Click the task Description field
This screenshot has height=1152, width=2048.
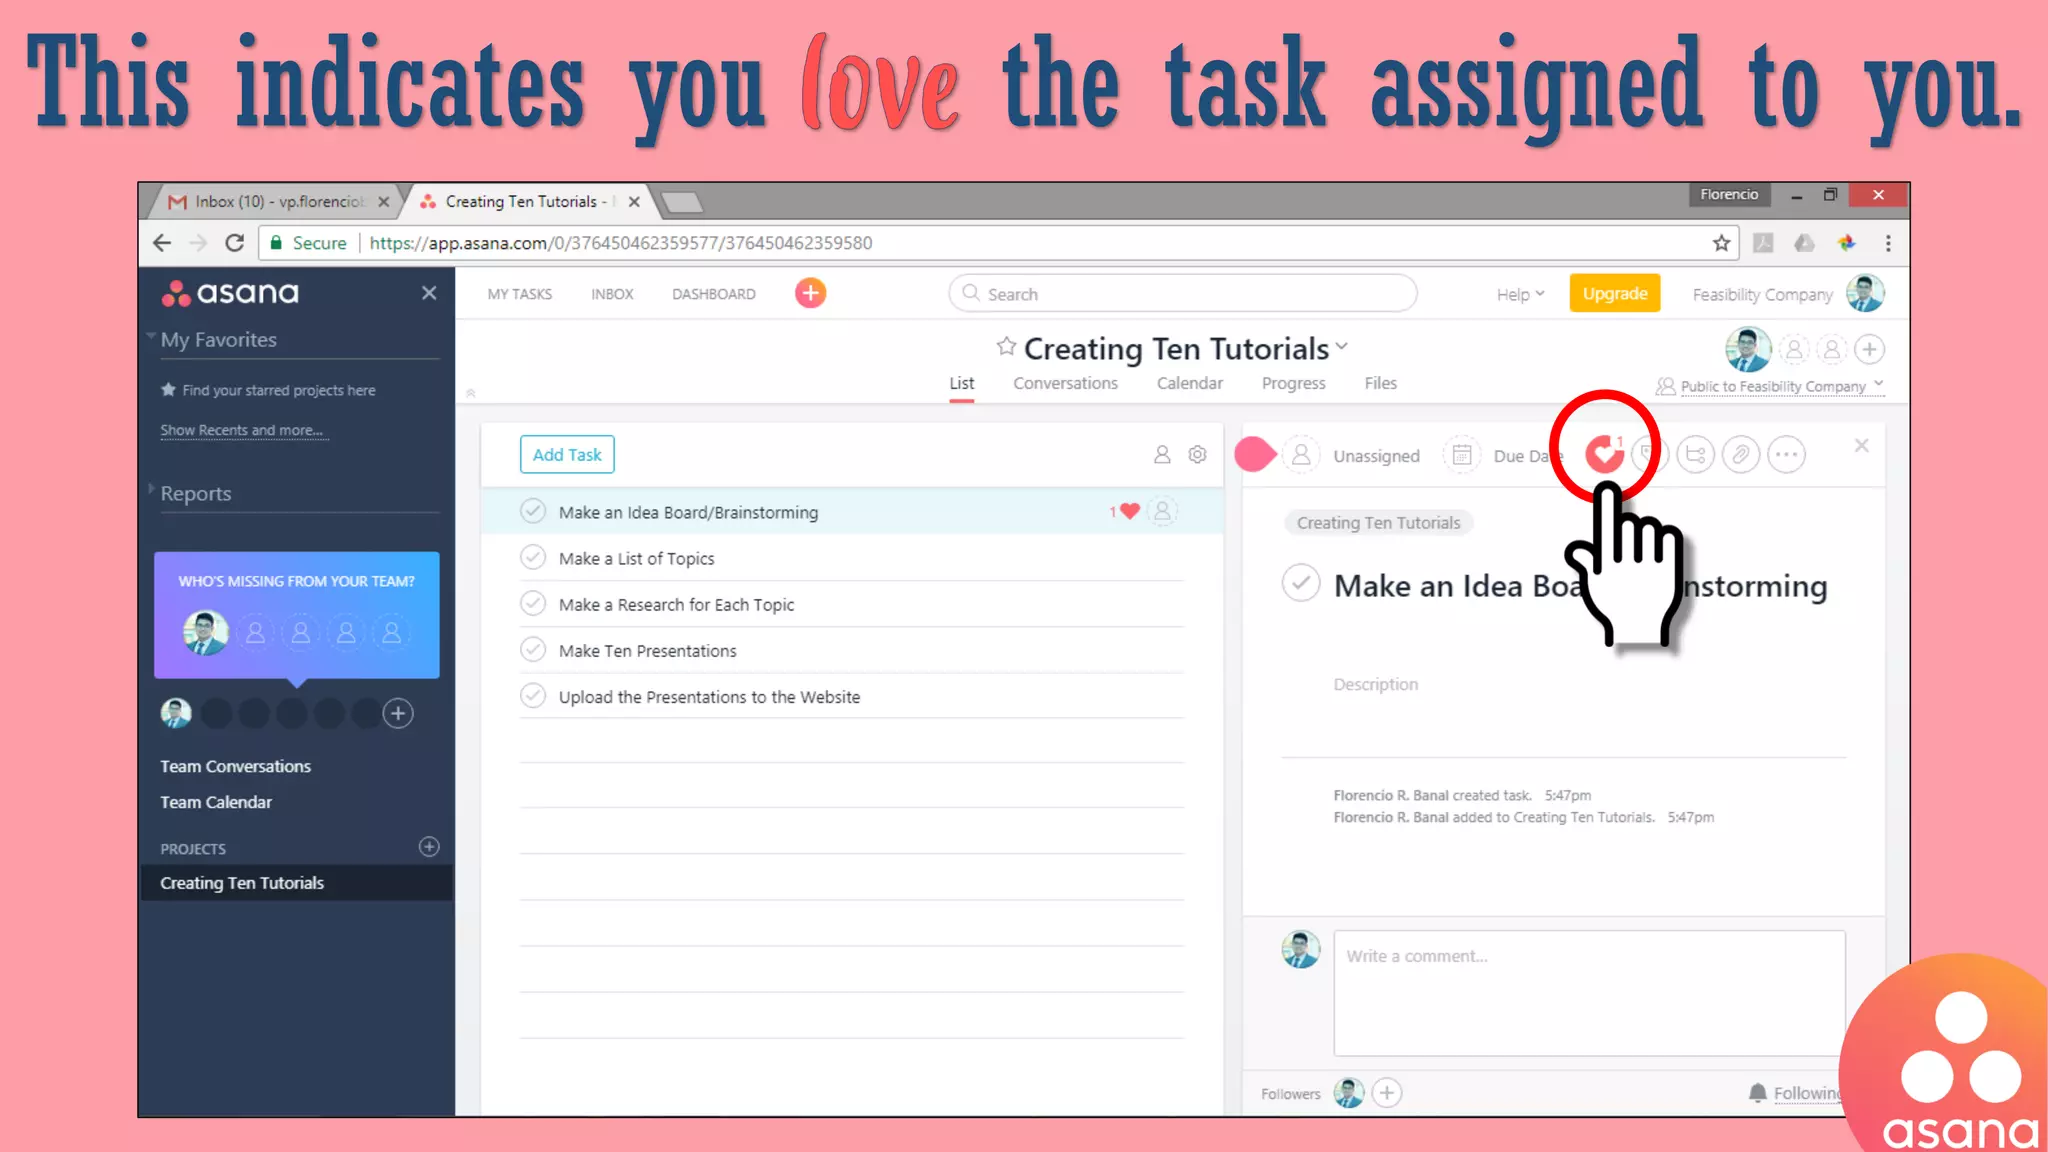click(x=1375, y=684)
